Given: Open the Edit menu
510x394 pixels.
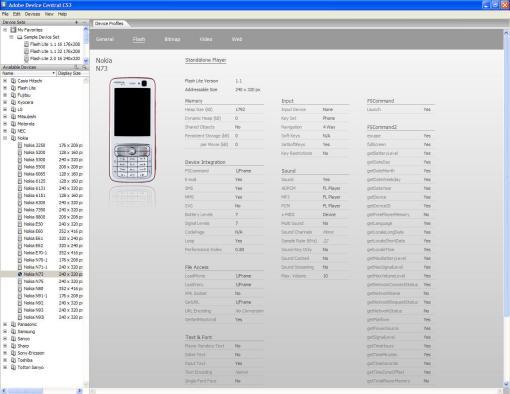Looking at the screenshot, I should click(x=17, y=14).
